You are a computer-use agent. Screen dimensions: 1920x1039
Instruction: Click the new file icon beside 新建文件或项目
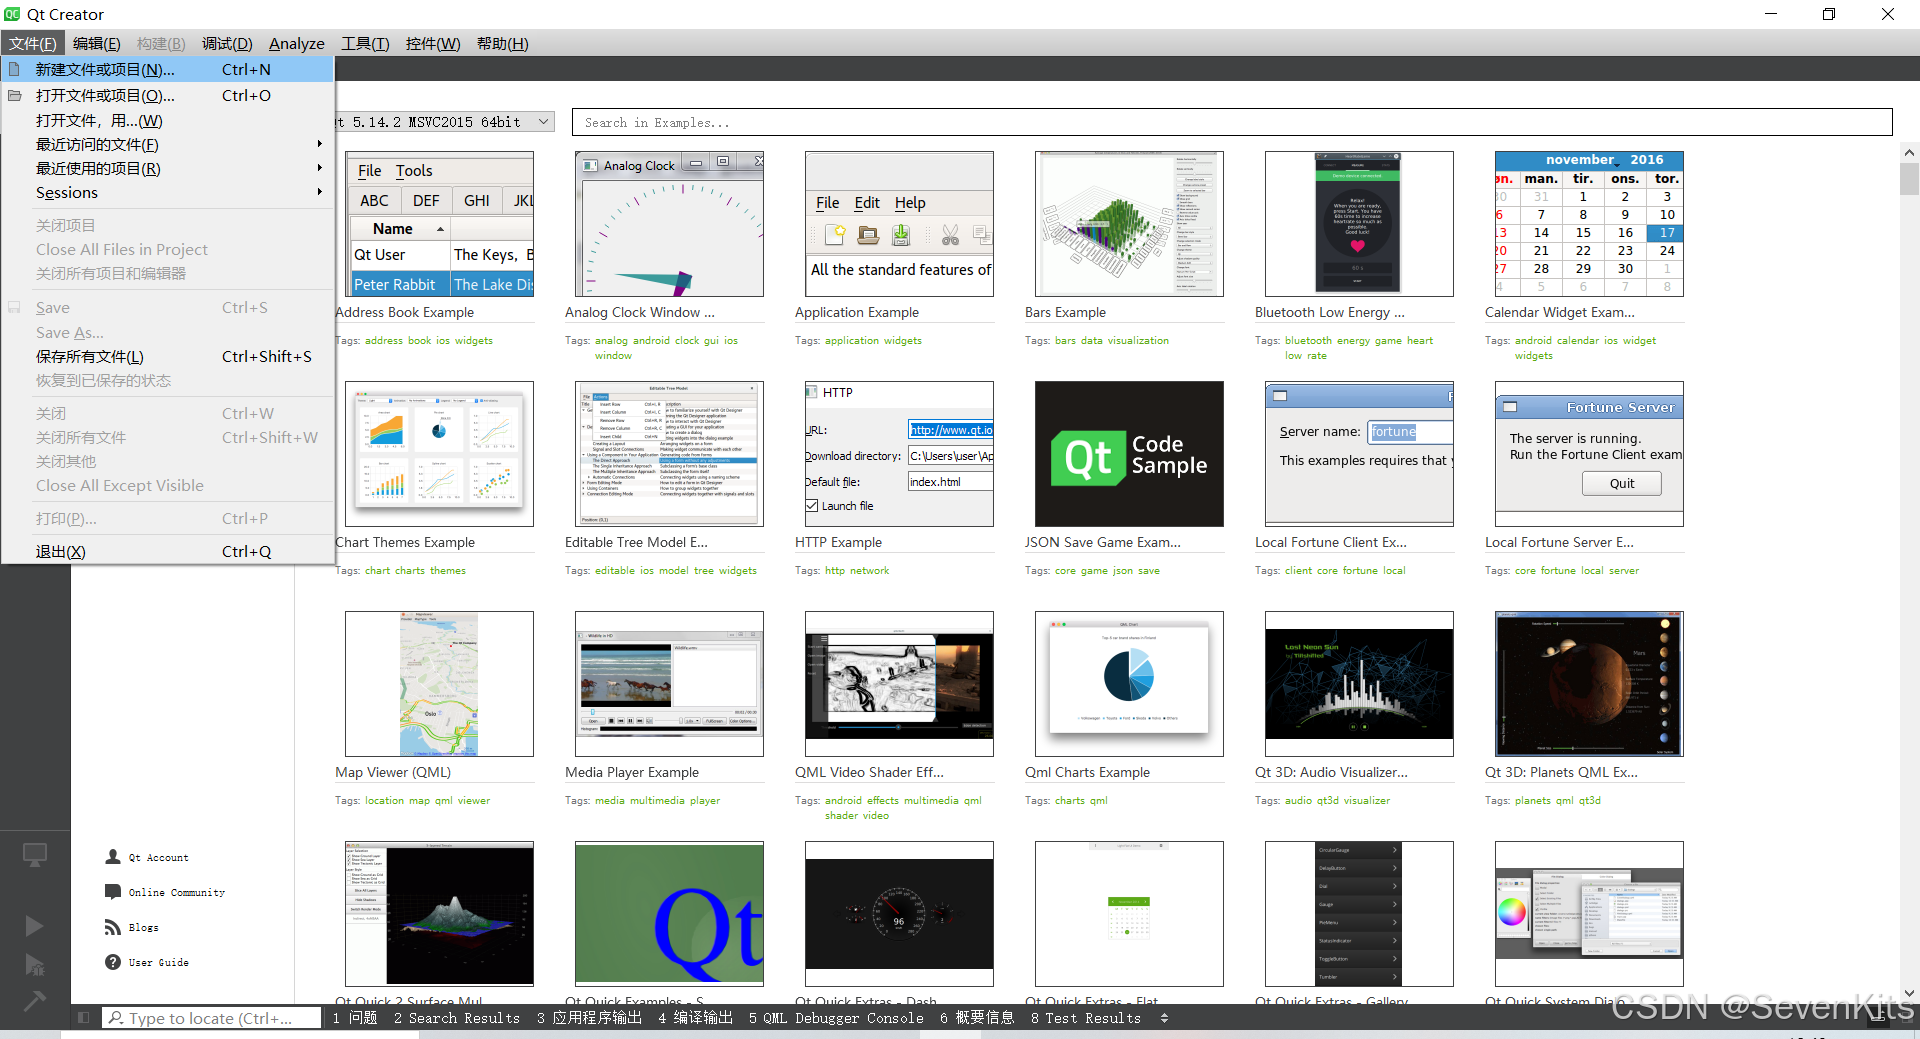point(14,69)
